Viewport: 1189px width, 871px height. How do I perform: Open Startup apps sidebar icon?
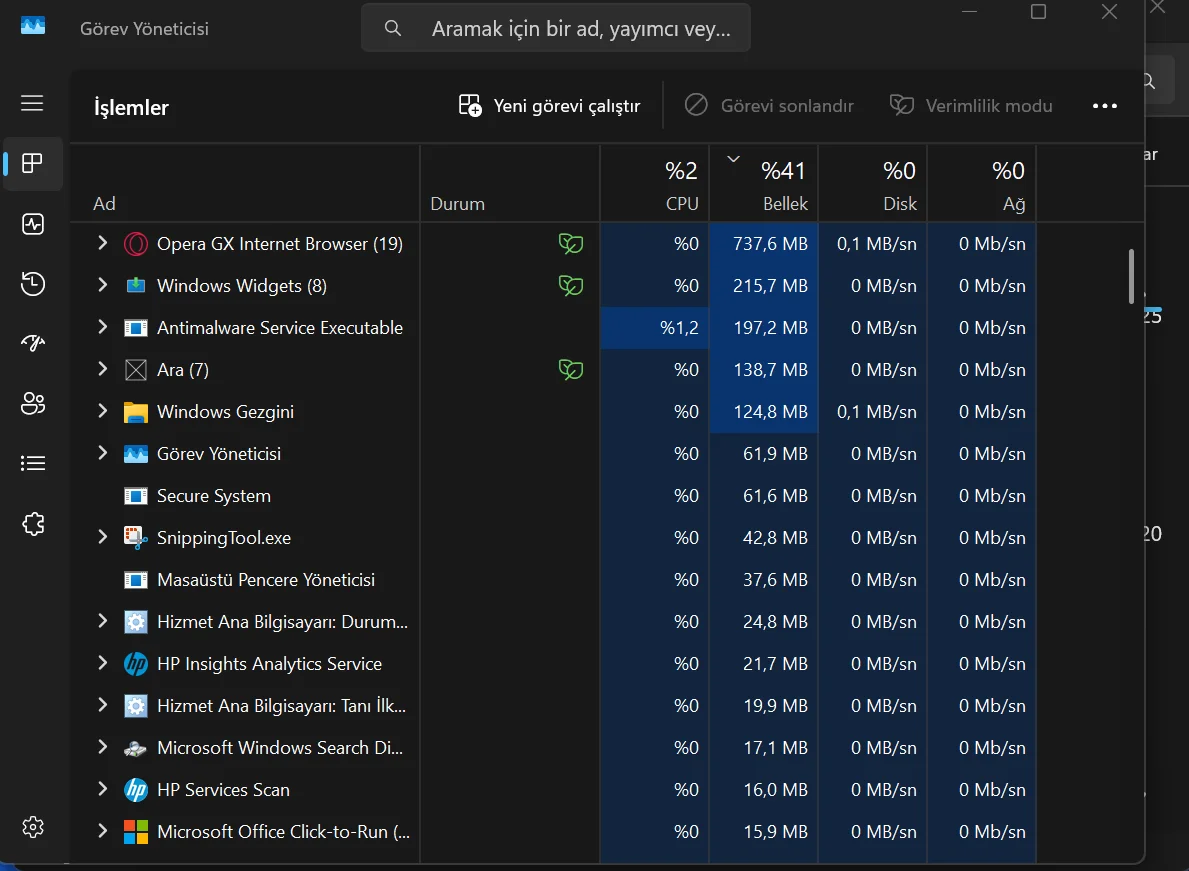pyautogui.click(x=33, y=344)
